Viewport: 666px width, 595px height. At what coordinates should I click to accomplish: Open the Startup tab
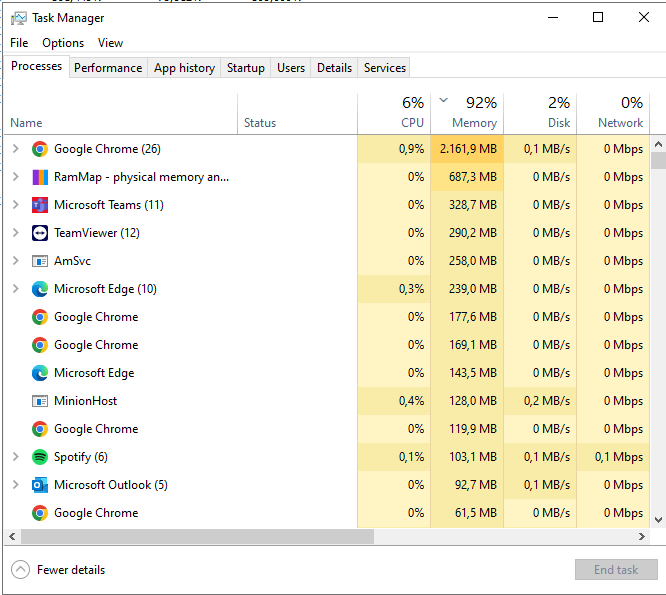click(246, 68)
